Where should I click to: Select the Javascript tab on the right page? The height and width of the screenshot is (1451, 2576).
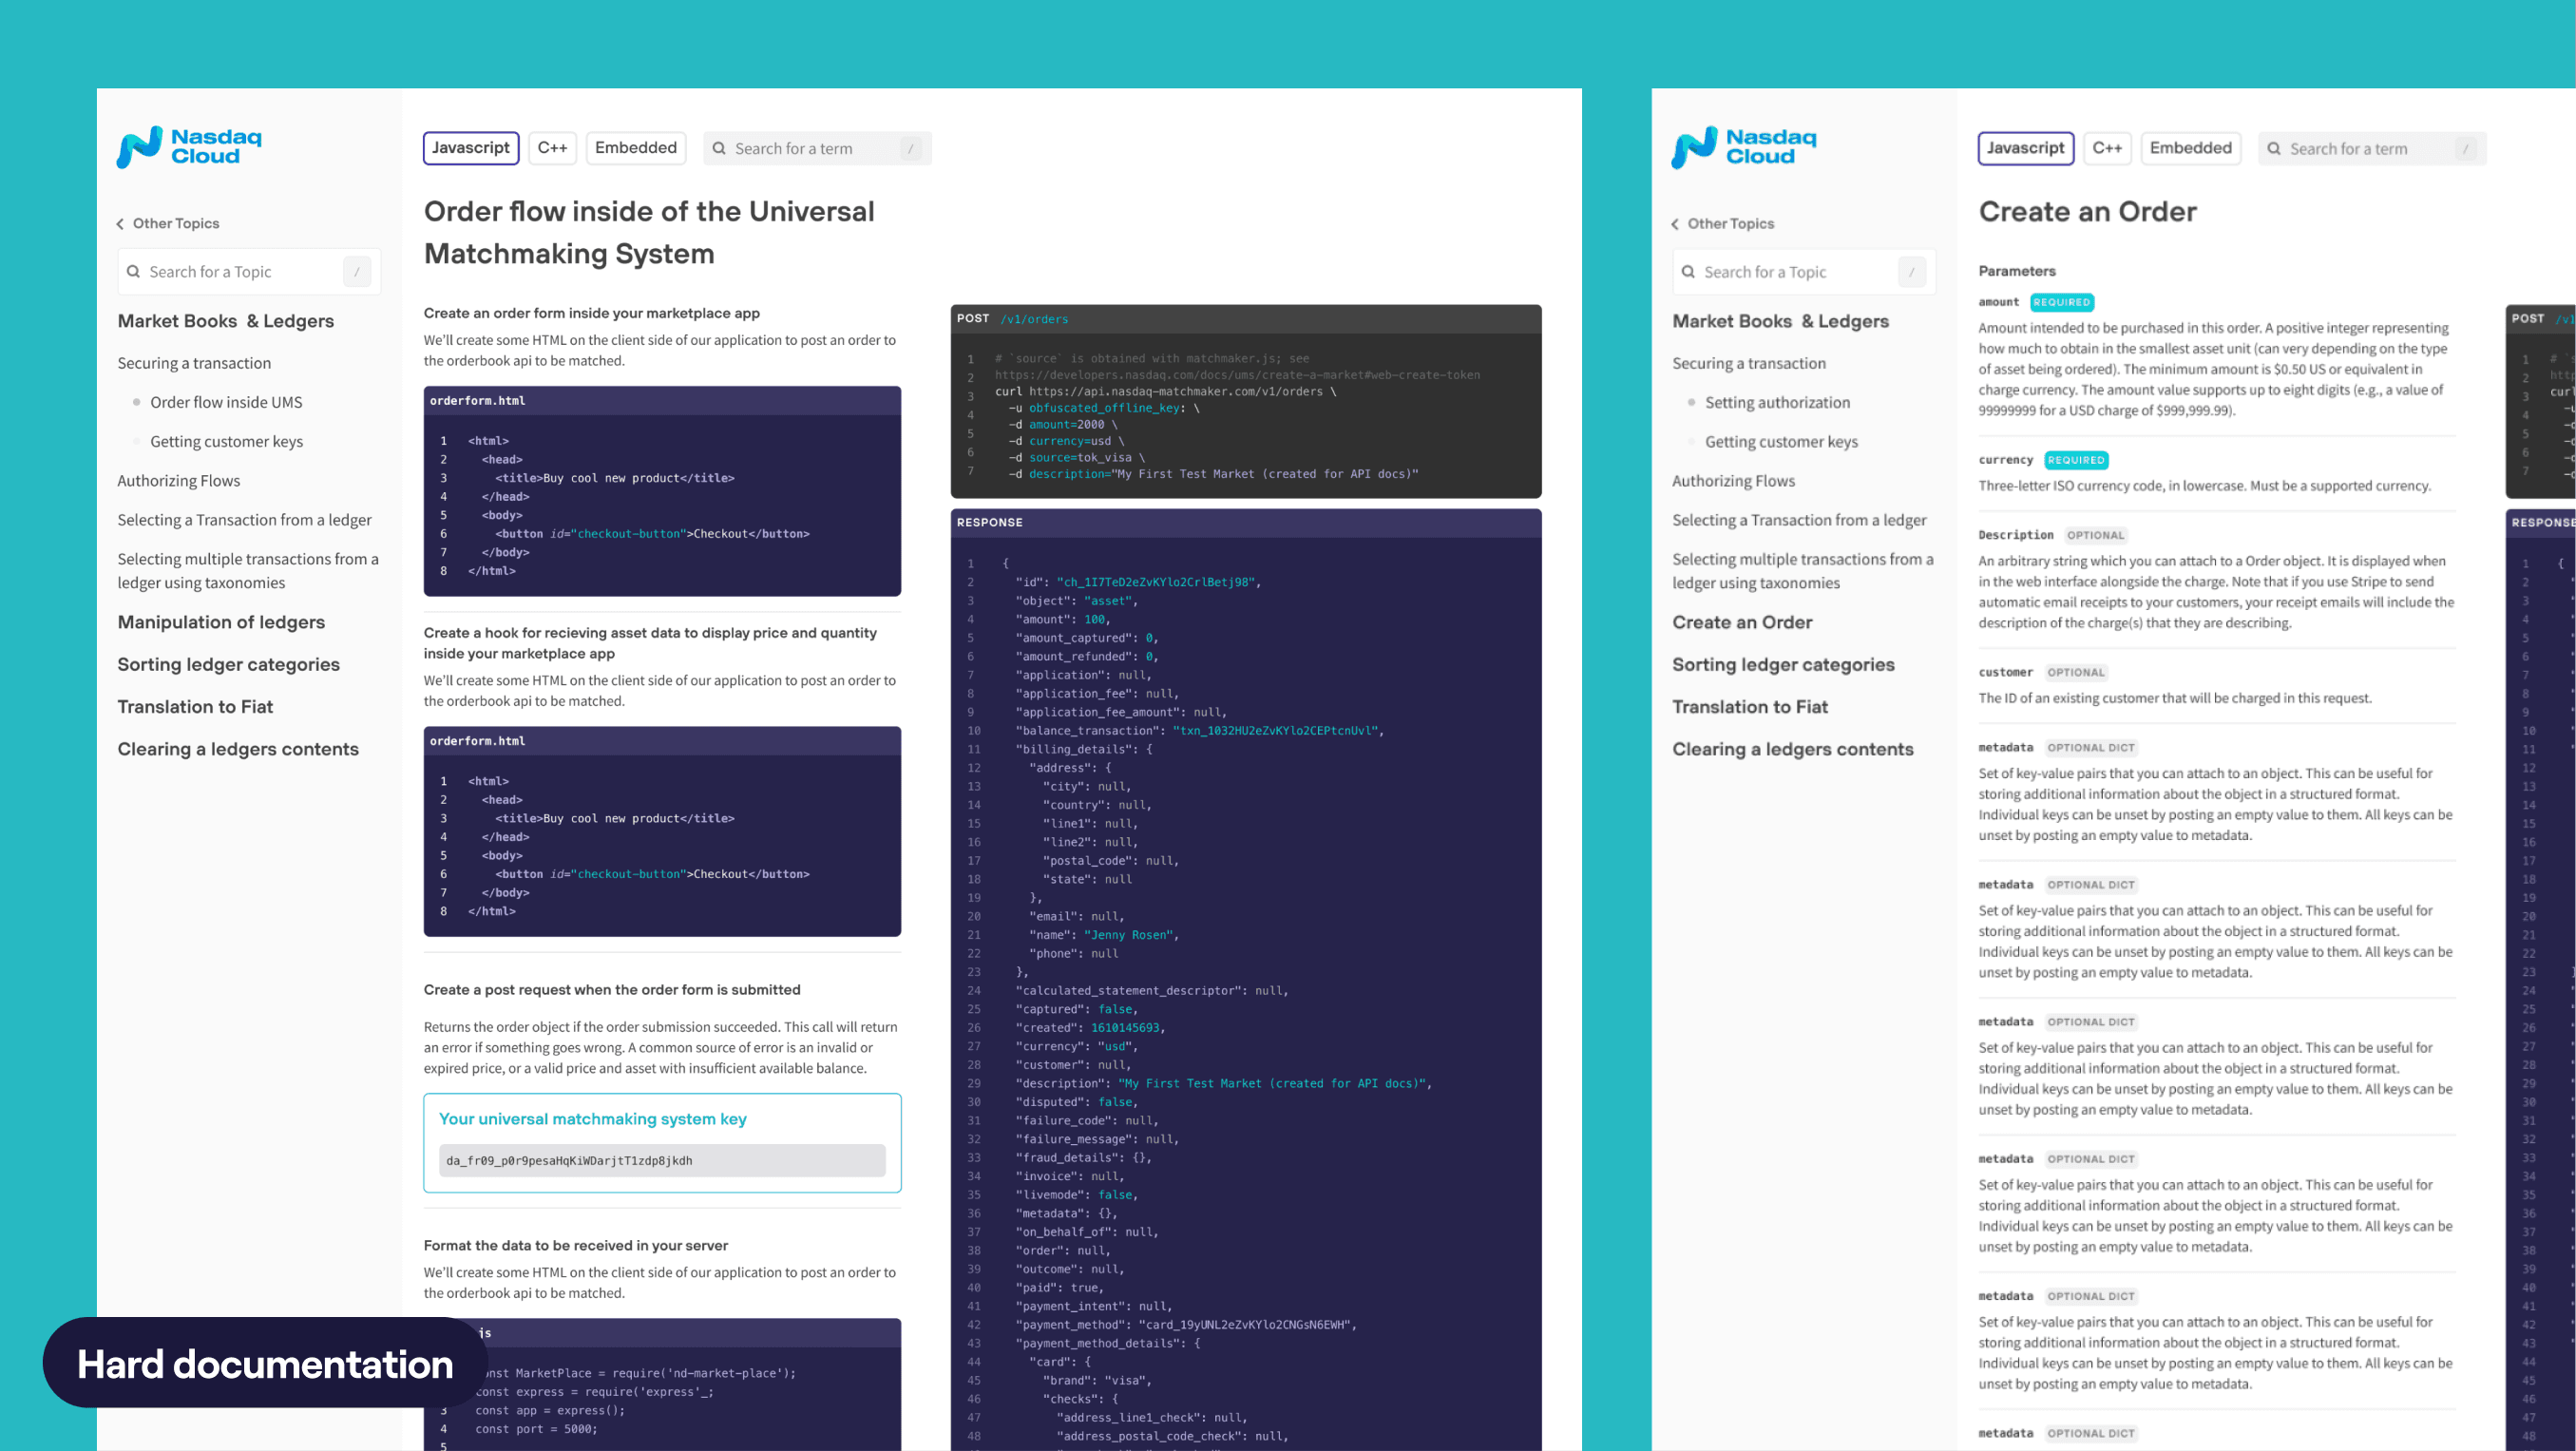point(2026,148)
